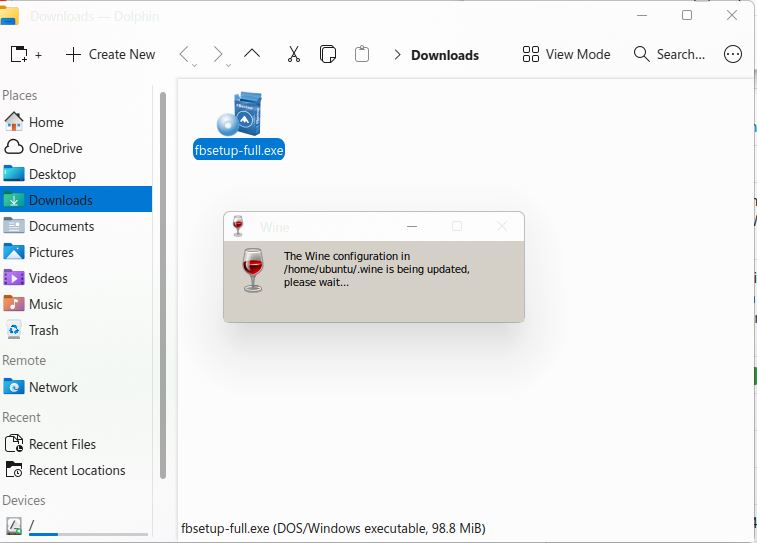Open Recent Locations
The width and height of the screenshot is (757, 543).
click(76, 470)
